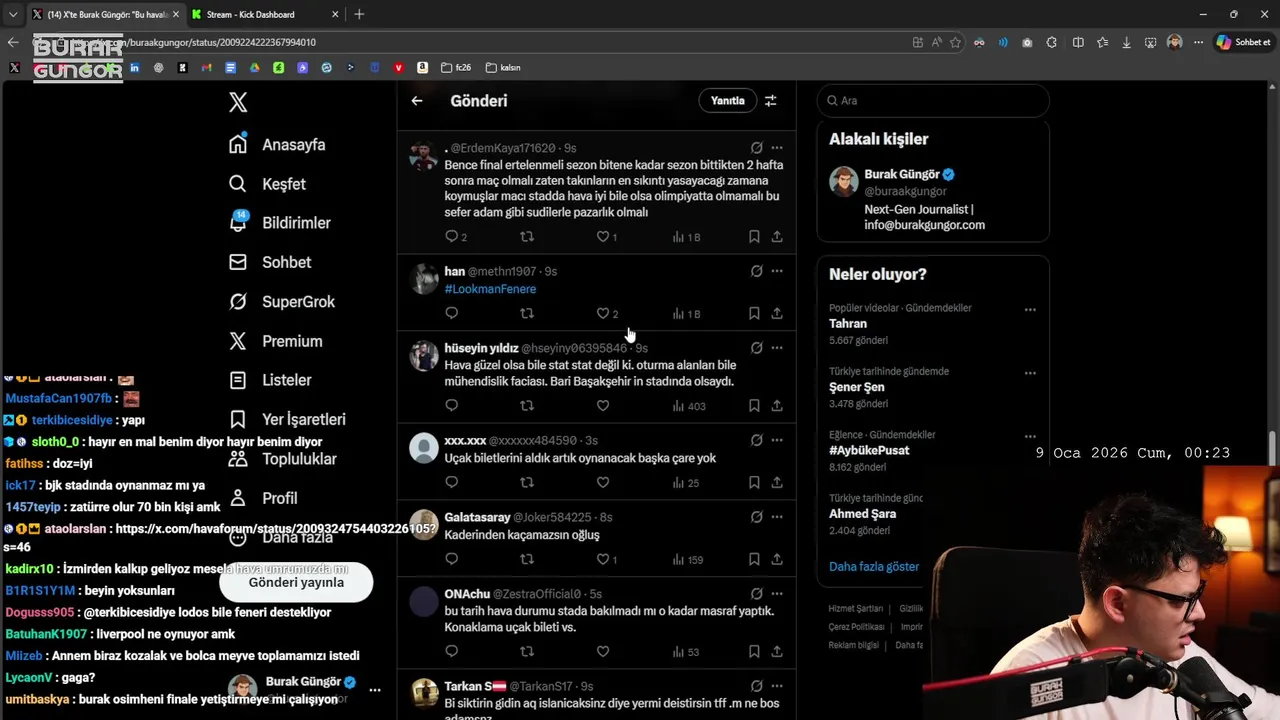Open SuperGrok from the sidebar
This screenshot has height=720, width=1280.
coord(282,302)
